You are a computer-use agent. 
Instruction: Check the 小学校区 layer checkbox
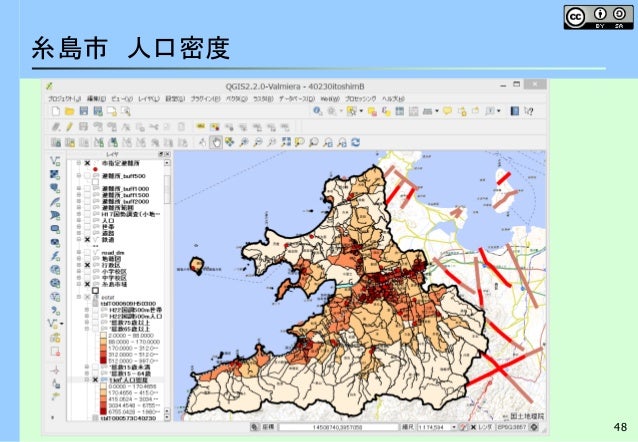click(87, 271)
